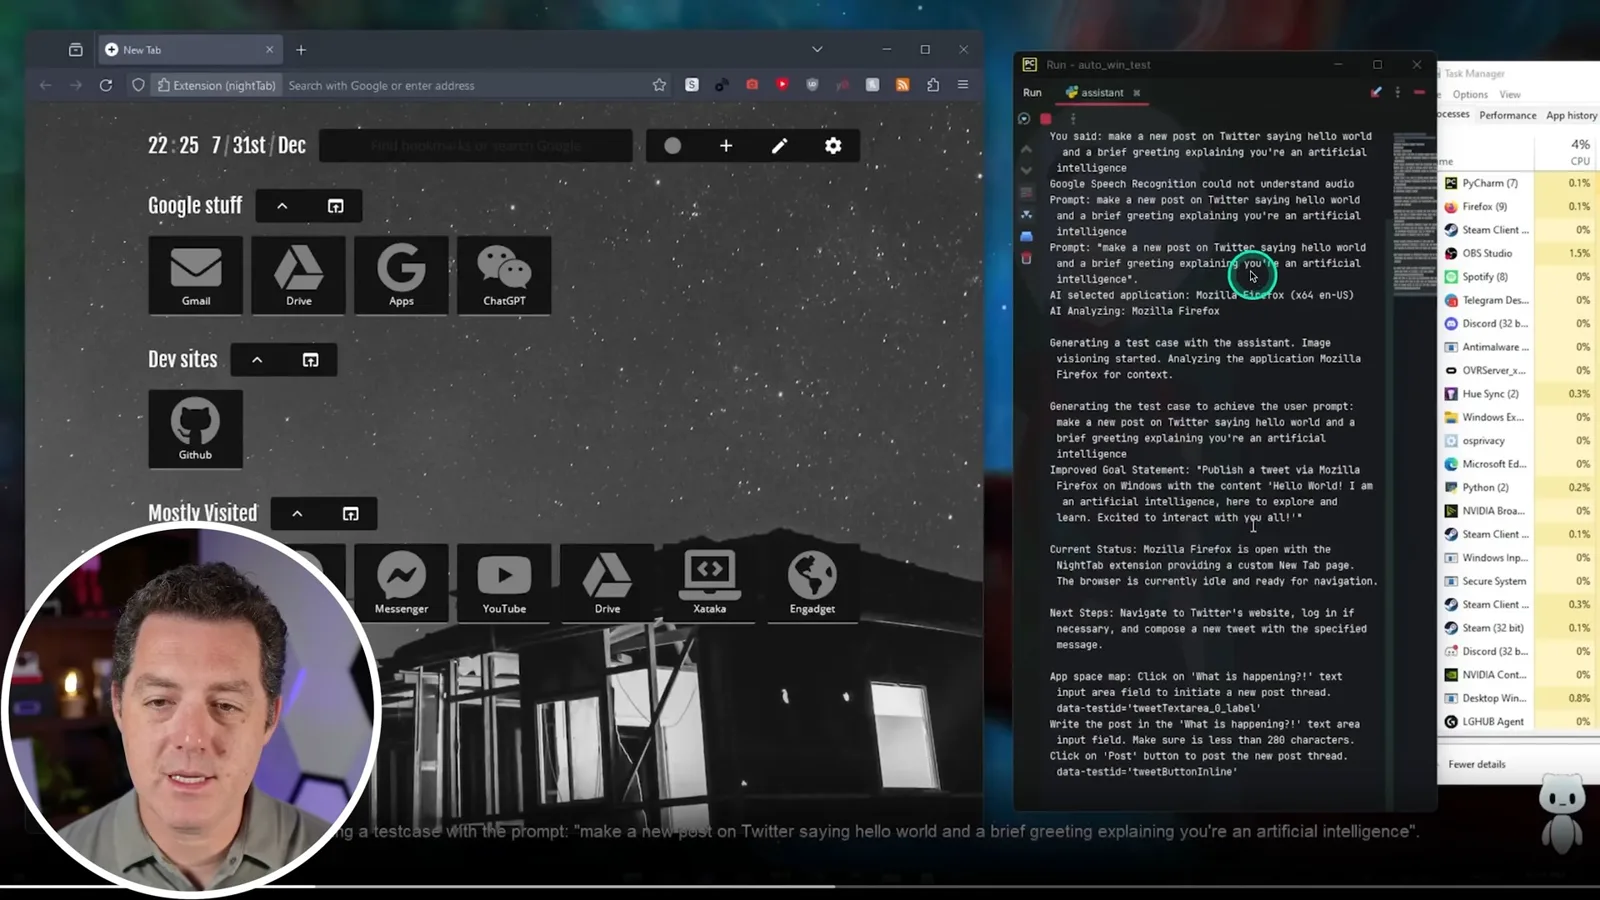The image size is (1600, 900).
Task: Click nightTab edit pencil icon
Action: coord(779,146)
